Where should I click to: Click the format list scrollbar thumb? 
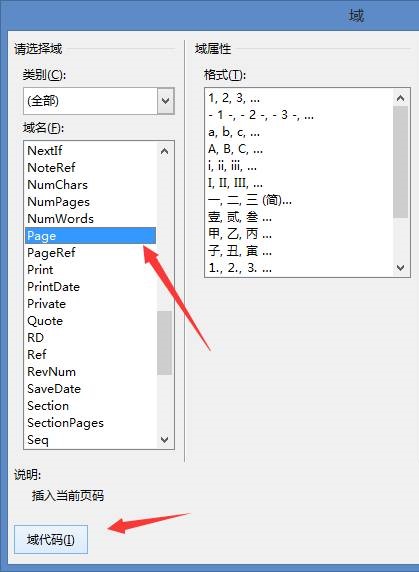coord(400,162)
